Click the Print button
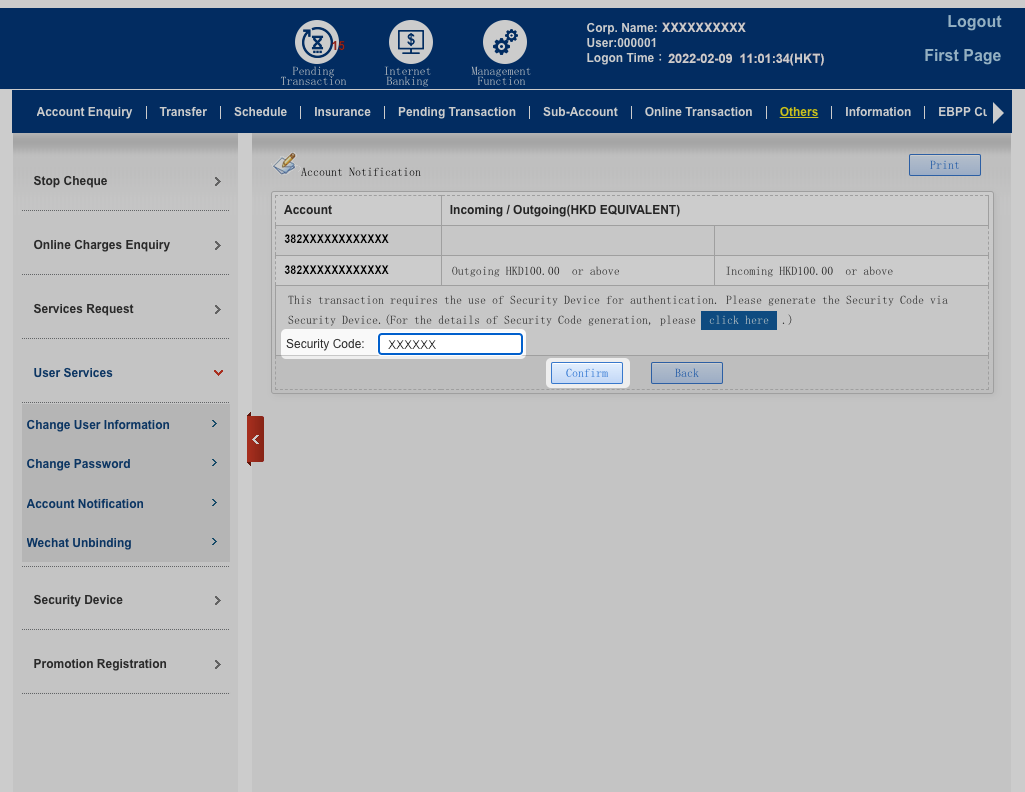1025x792 pixels. 944,165
